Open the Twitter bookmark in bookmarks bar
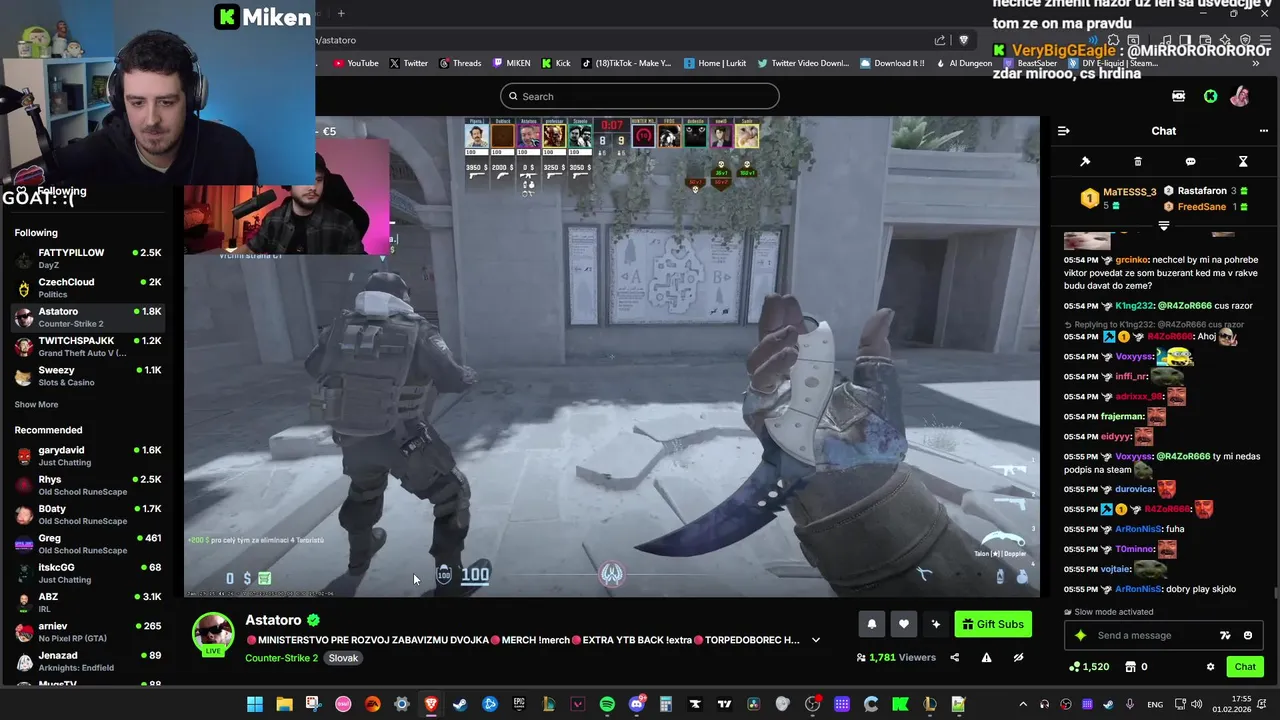The image size is (1280, 720). click(408, 63)
